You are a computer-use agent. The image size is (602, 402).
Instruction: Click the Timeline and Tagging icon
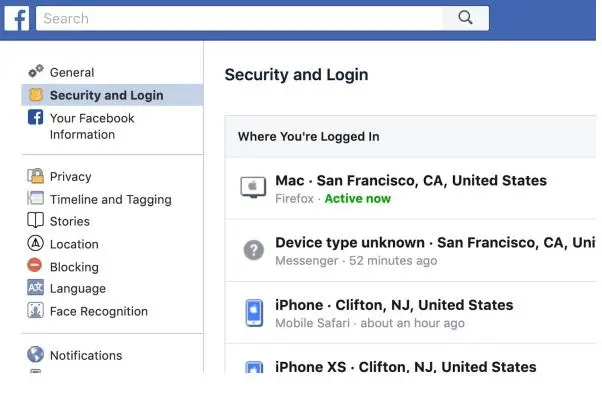[x=36, y=199]
